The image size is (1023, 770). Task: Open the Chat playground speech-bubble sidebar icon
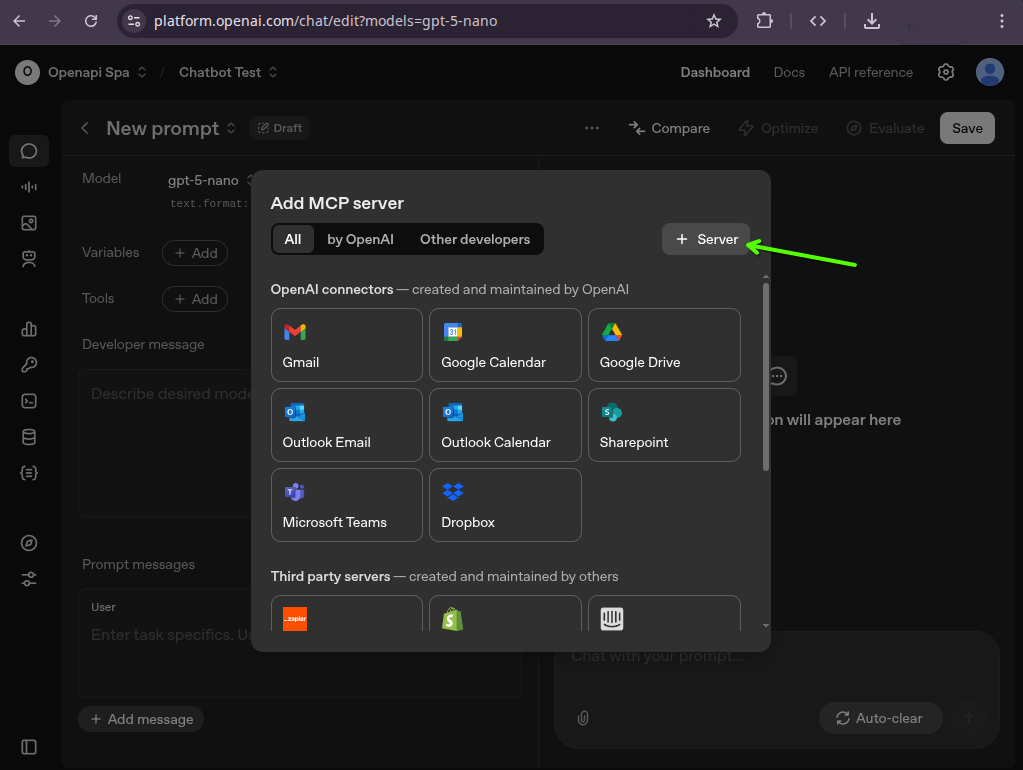pos(28,150)
